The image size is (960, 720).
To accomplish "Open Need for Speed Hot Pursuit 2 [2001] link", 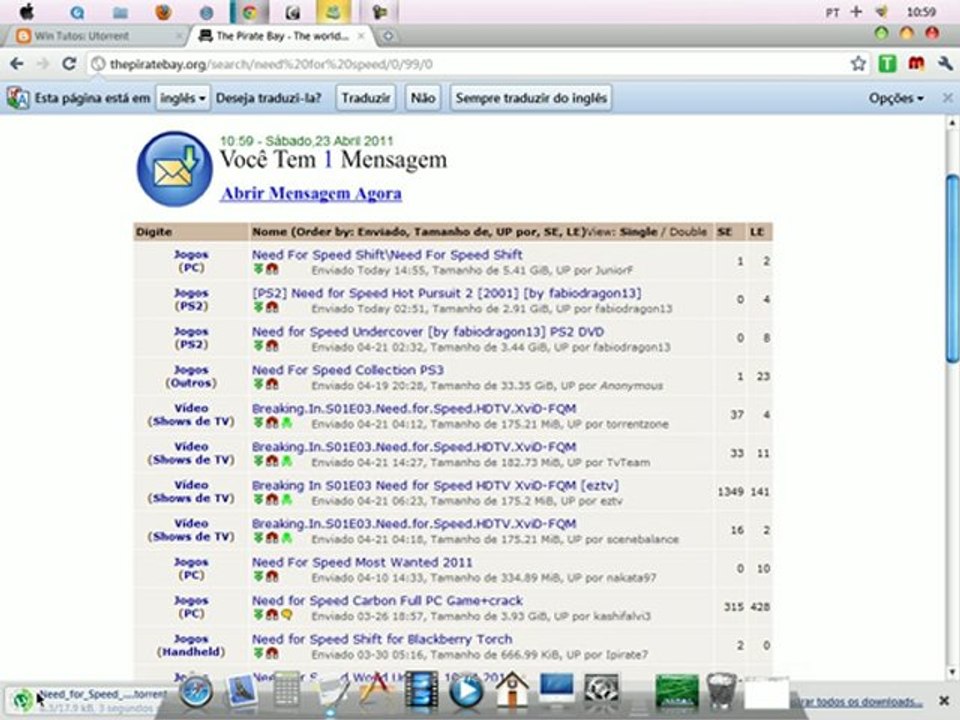I will [x=447, y=293].
